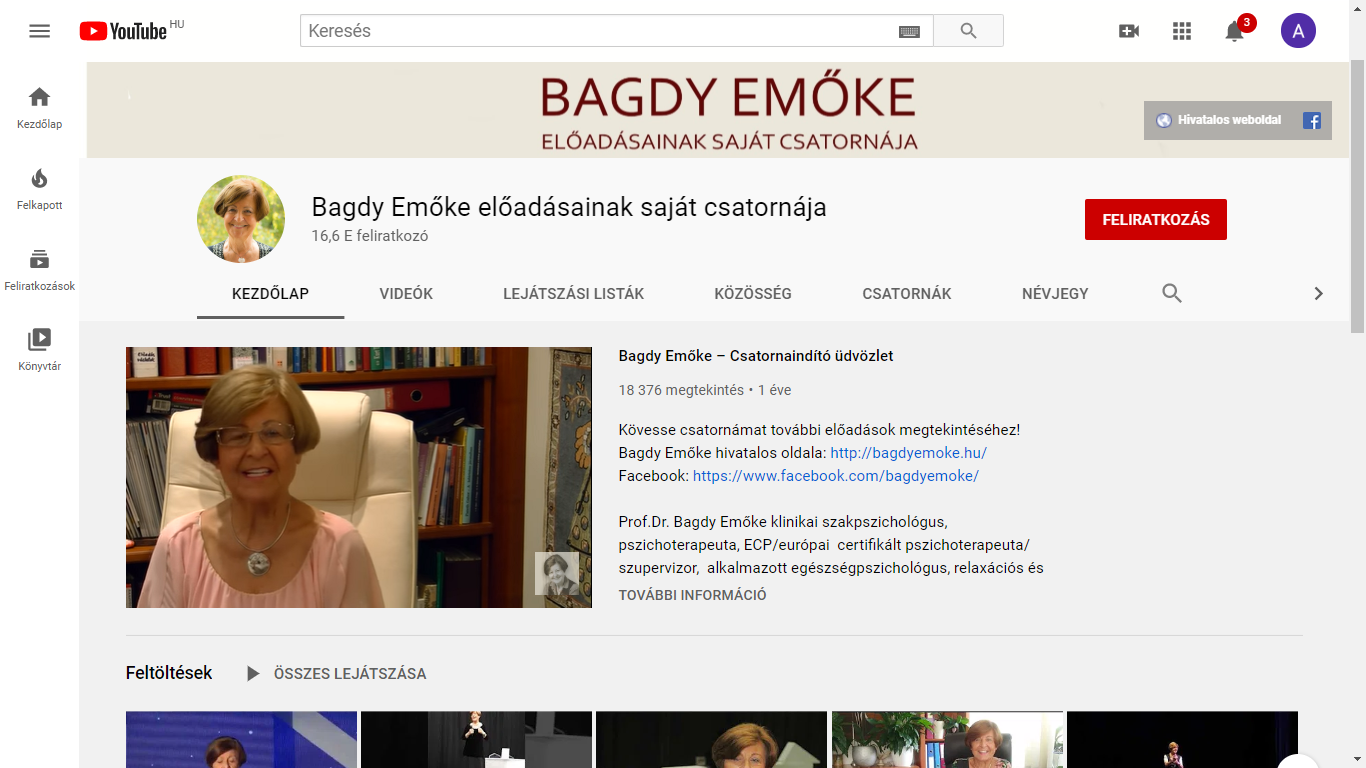The height and width of the screenshot is (768, 1366).
Task: Click the channel name heading text
Action: (x=569, y=207)
